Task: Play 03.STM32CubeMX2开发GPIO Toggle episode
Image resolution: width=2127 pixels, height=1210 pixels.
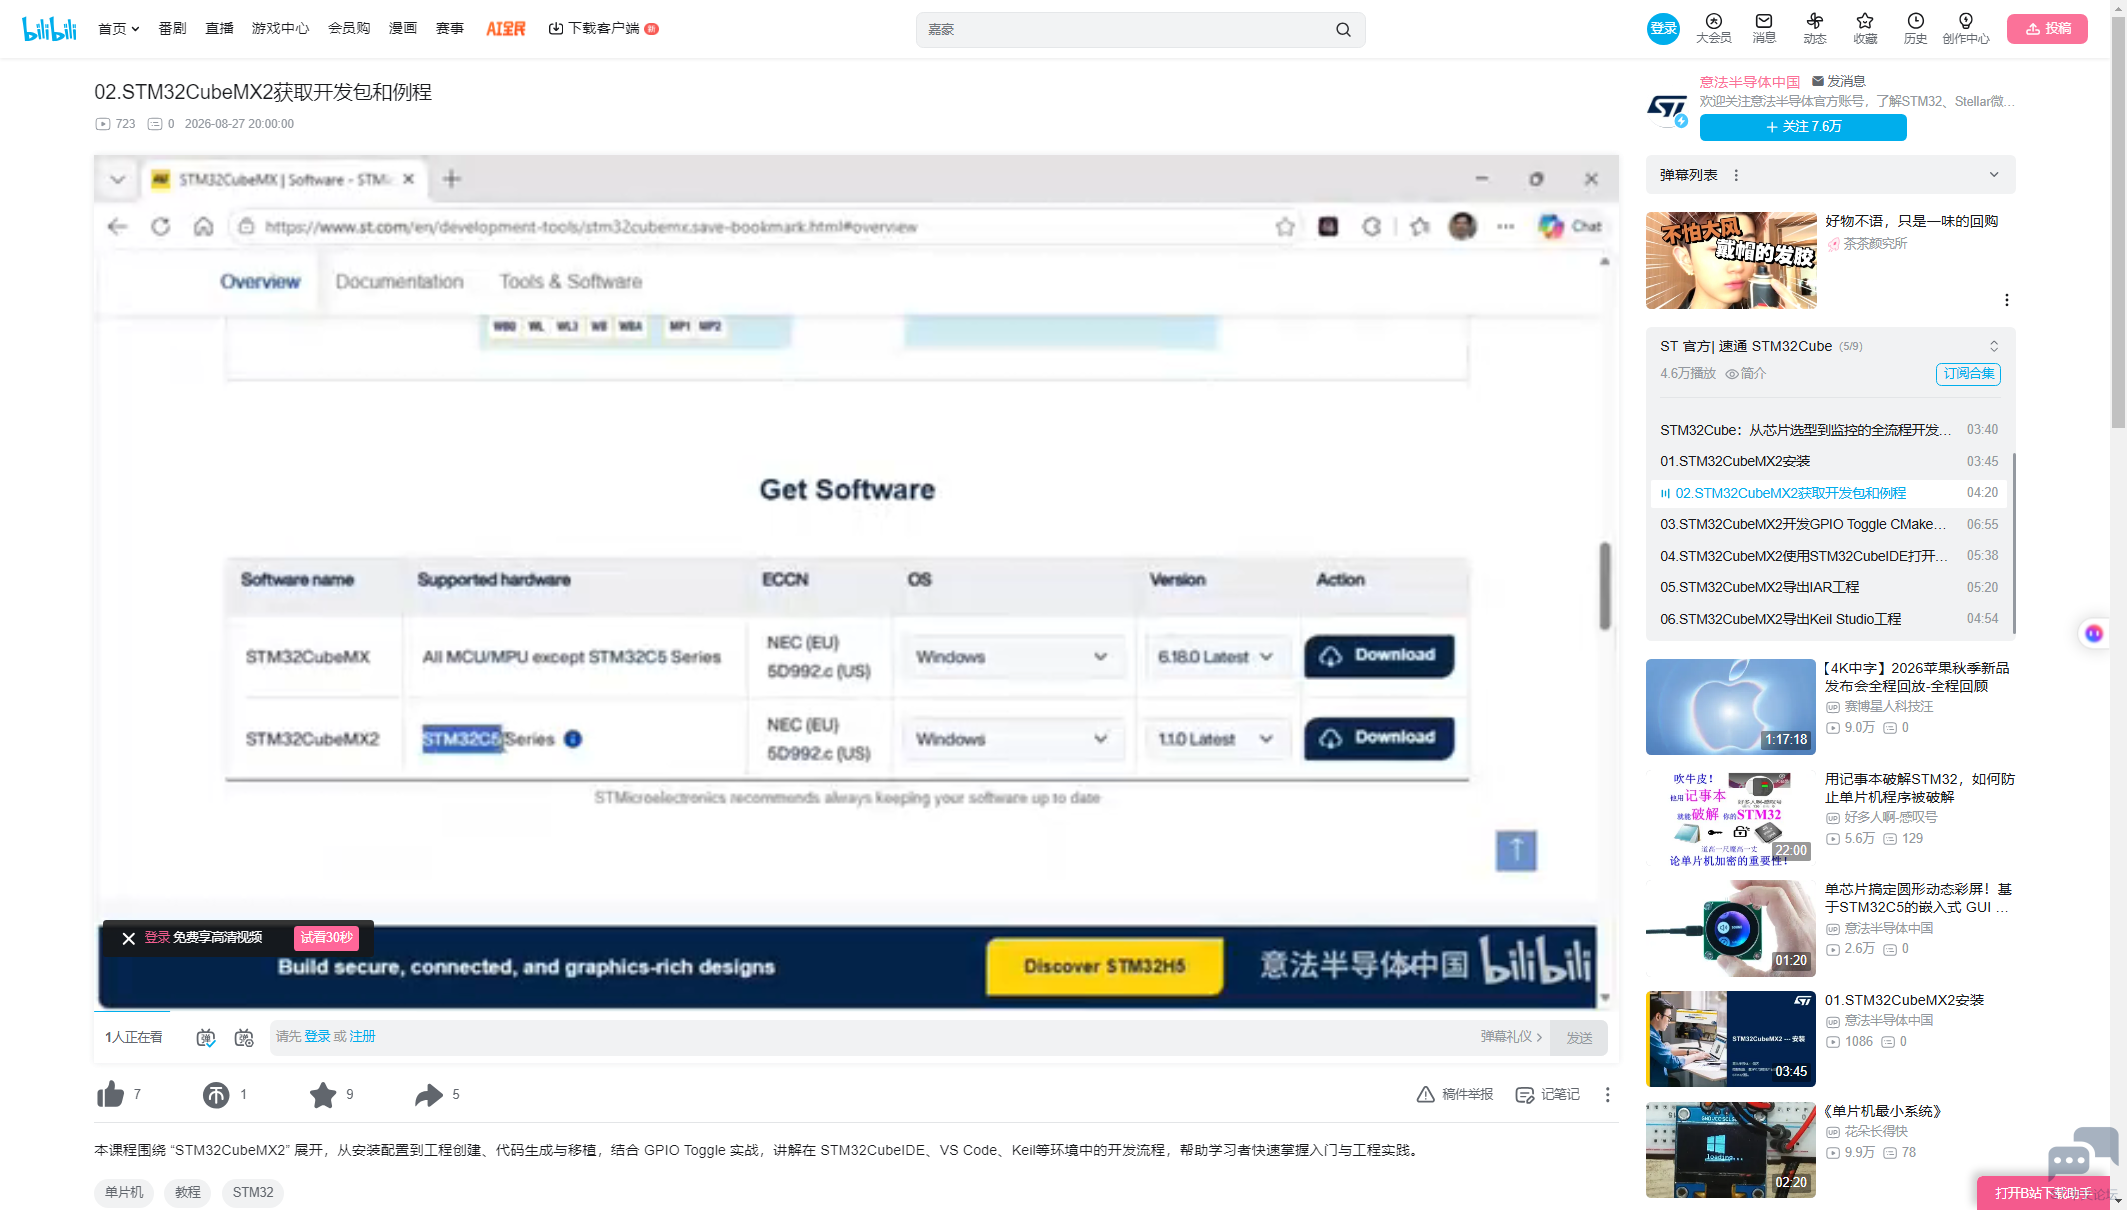Action: 1829,524
